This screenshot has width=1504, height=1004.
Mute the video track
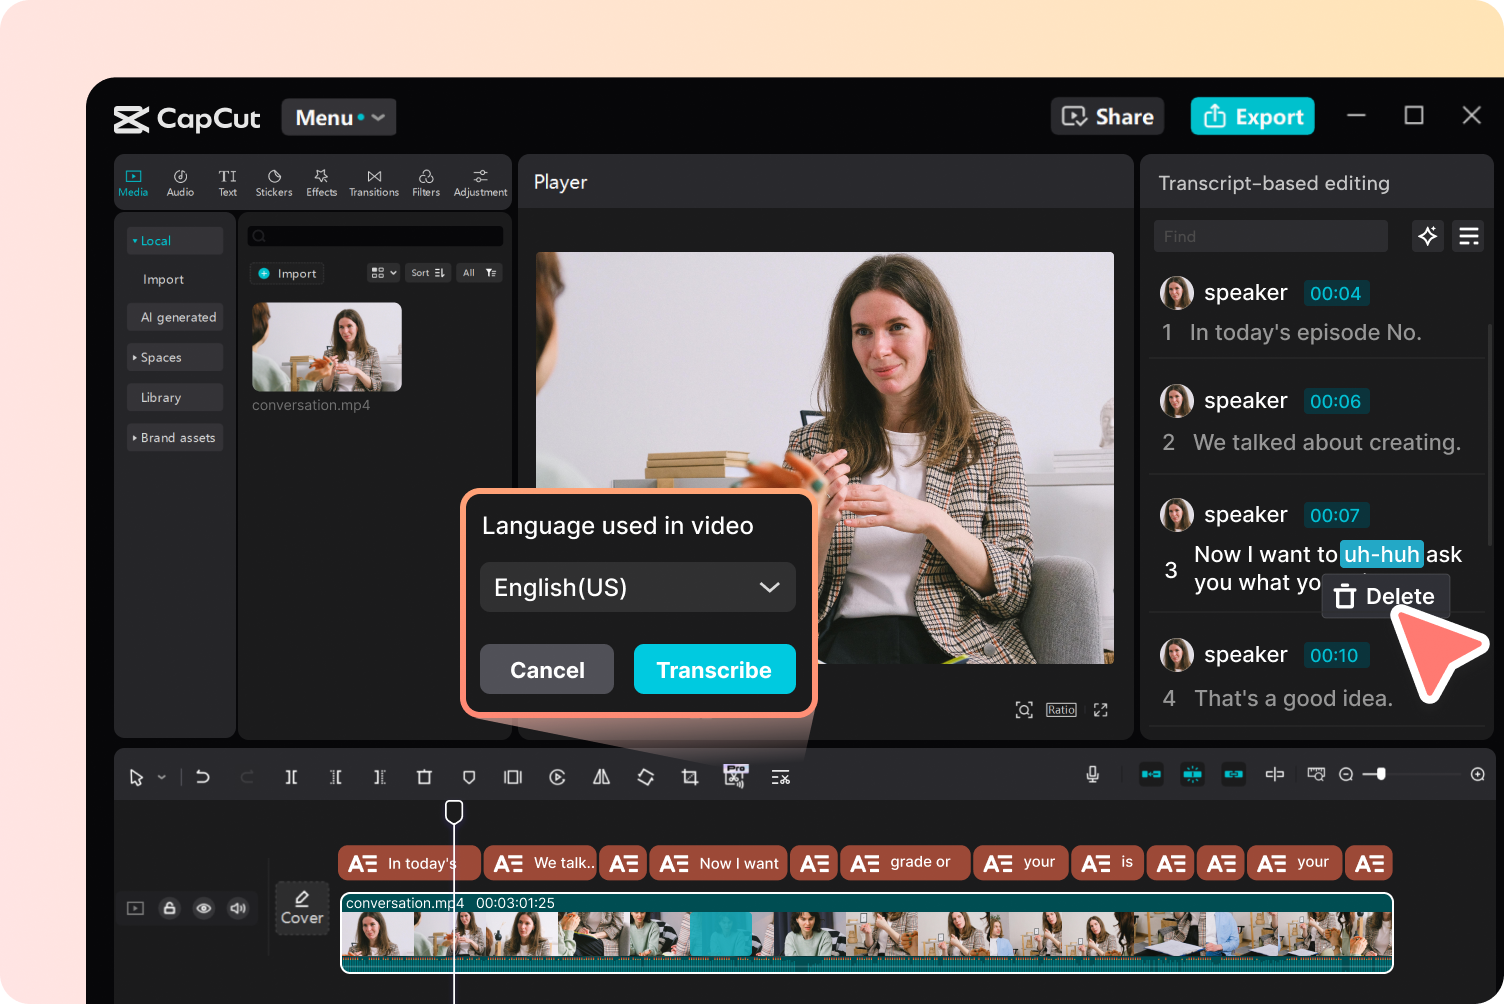(238, 908)
